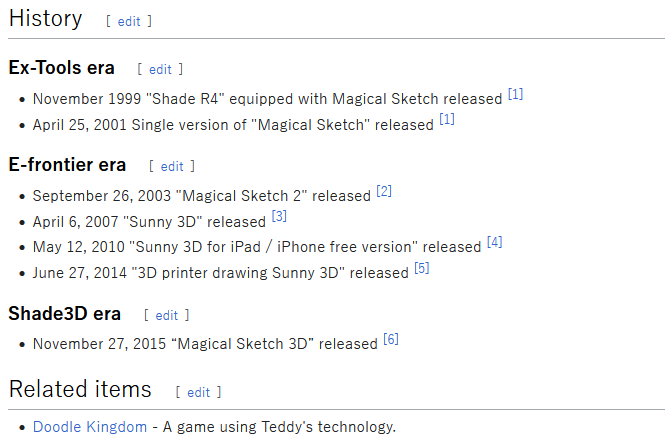Click the History section heading

pyautogui.click(x=46, y=18)
